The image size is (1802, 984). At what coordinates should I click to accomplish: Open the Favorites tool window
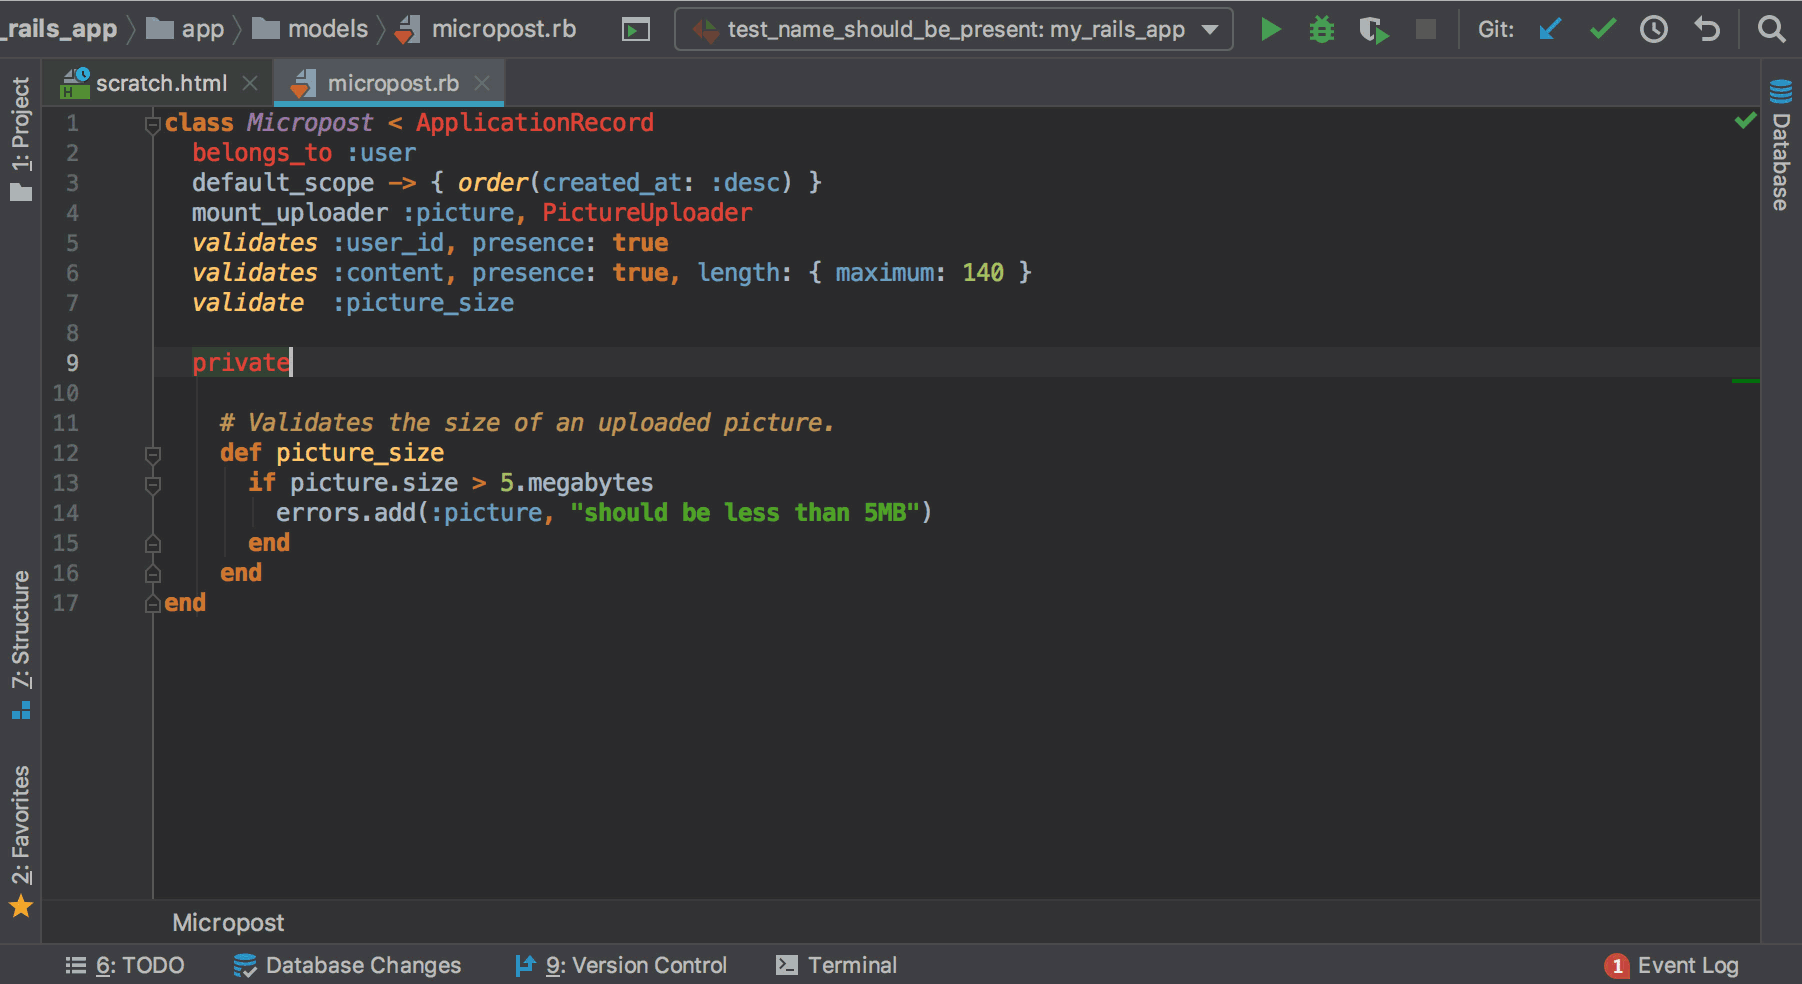[x=21, y=841]
